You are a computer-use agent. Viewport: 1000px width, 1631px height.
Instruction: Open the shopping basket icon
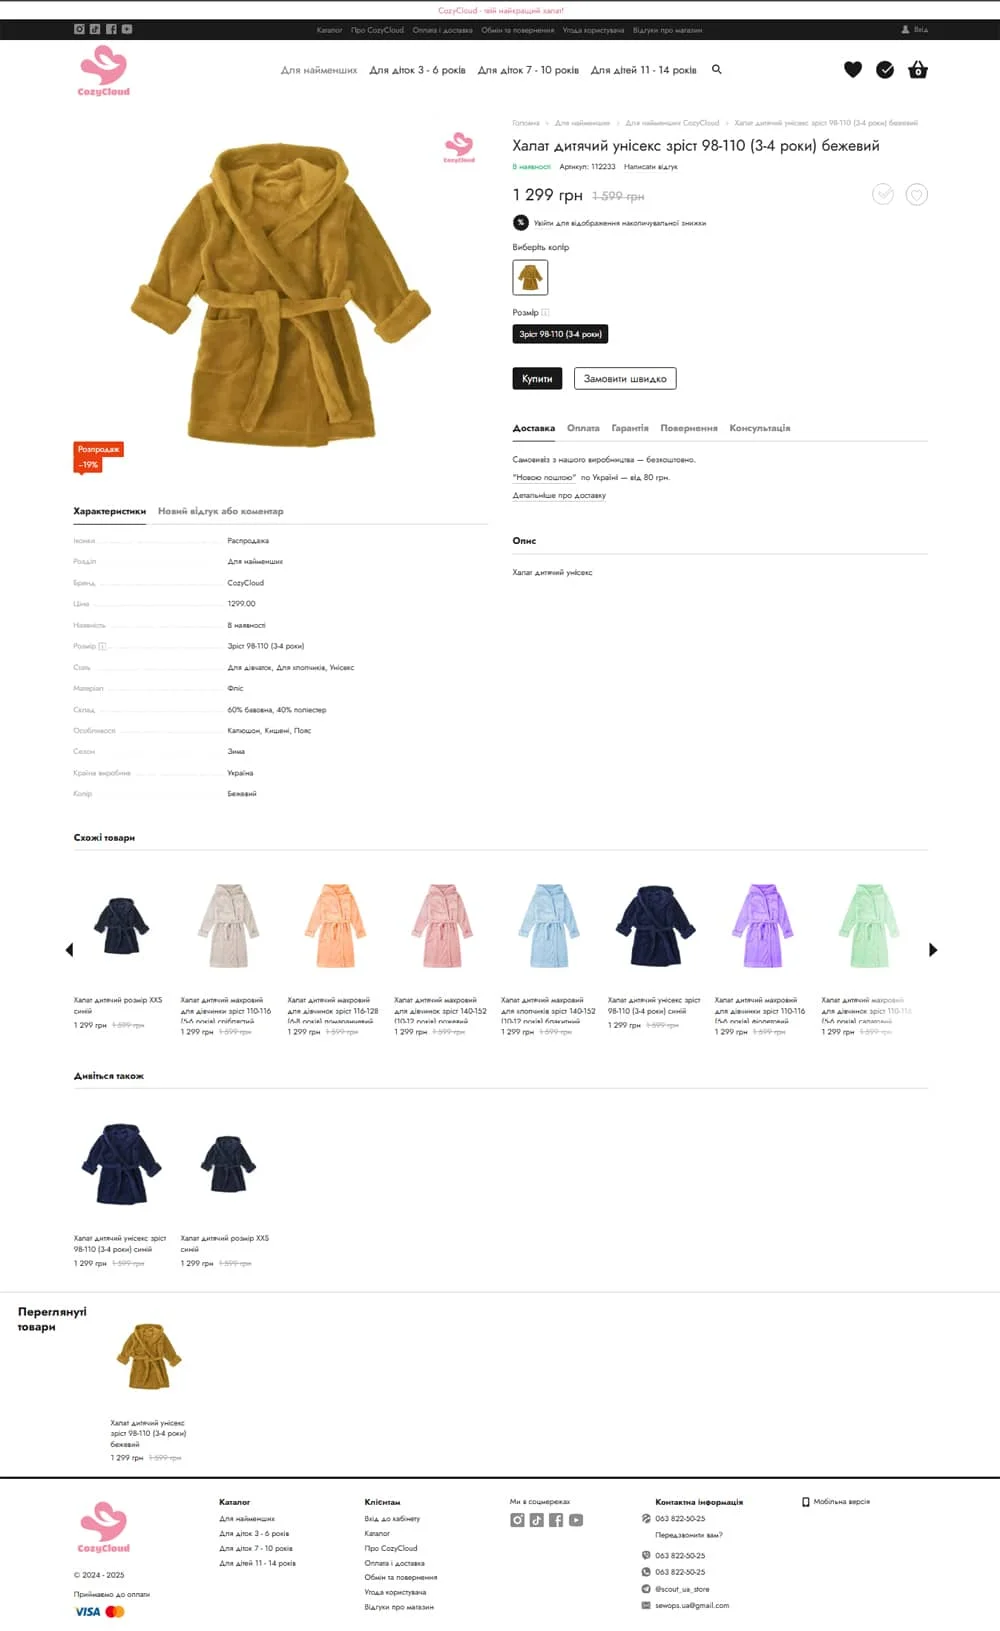(918, 69)
